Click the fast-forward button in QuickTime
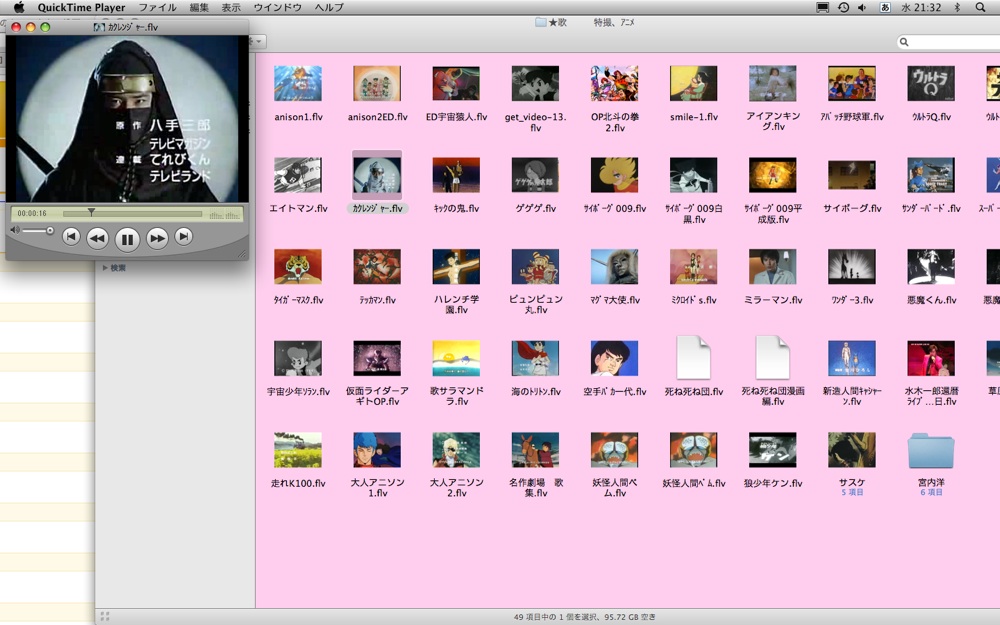The height and width of the screenshot is (625, 1000). pos(157,239)
